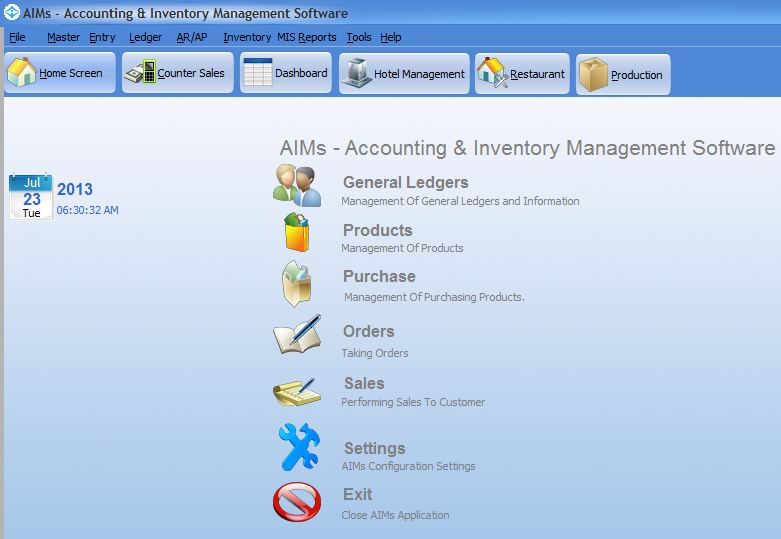781x539 pixels.
Task: Click 'Close AIMs Application' description
Action: [395, 515]
